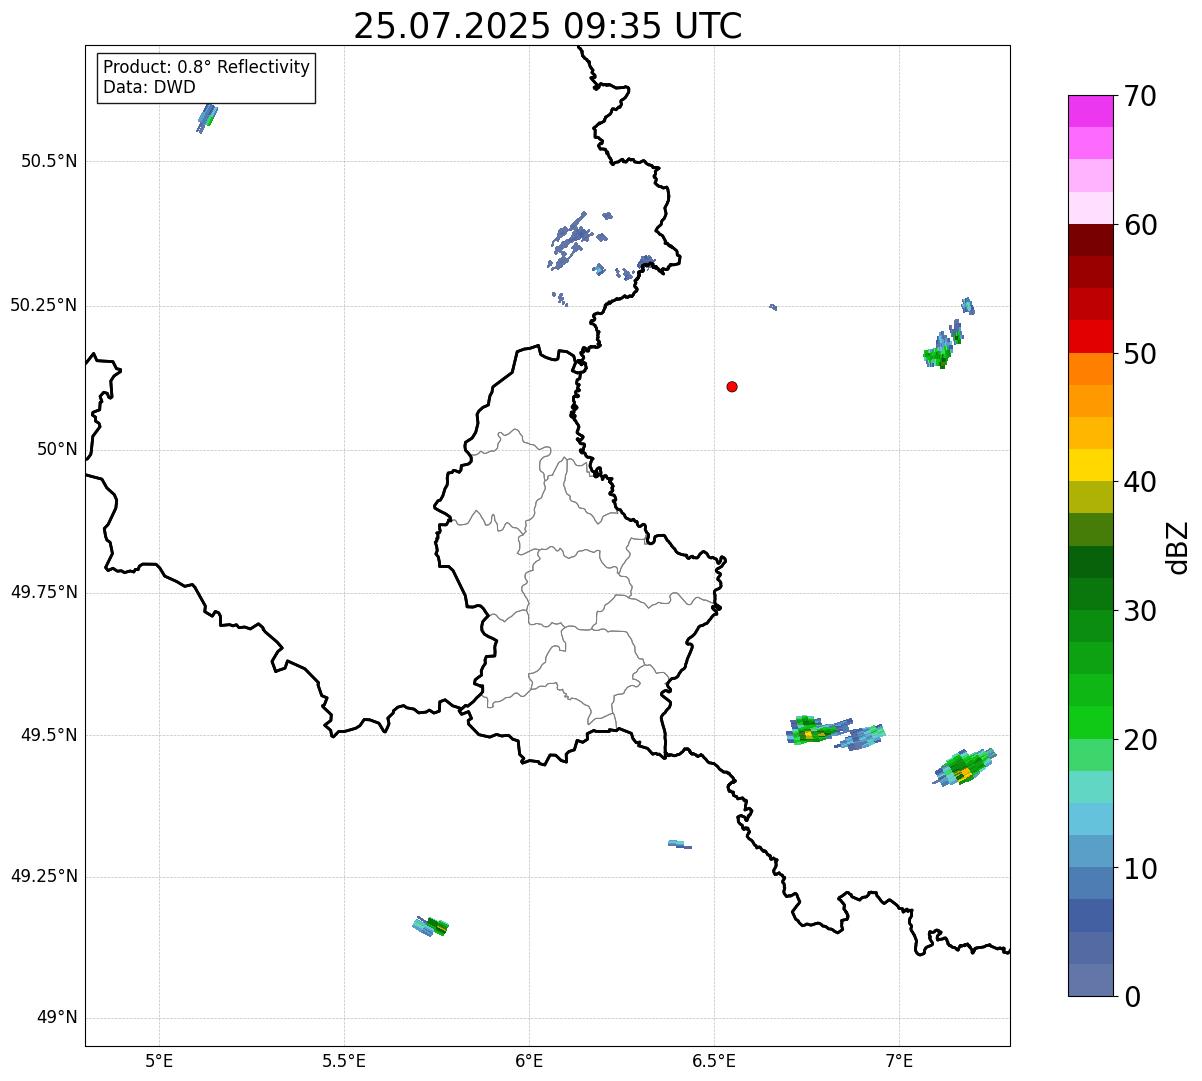Screen dimensions: 1202x1081
Task: Click the small radar echo near 50.6°N 5.1°E
Action: (207, 117)
